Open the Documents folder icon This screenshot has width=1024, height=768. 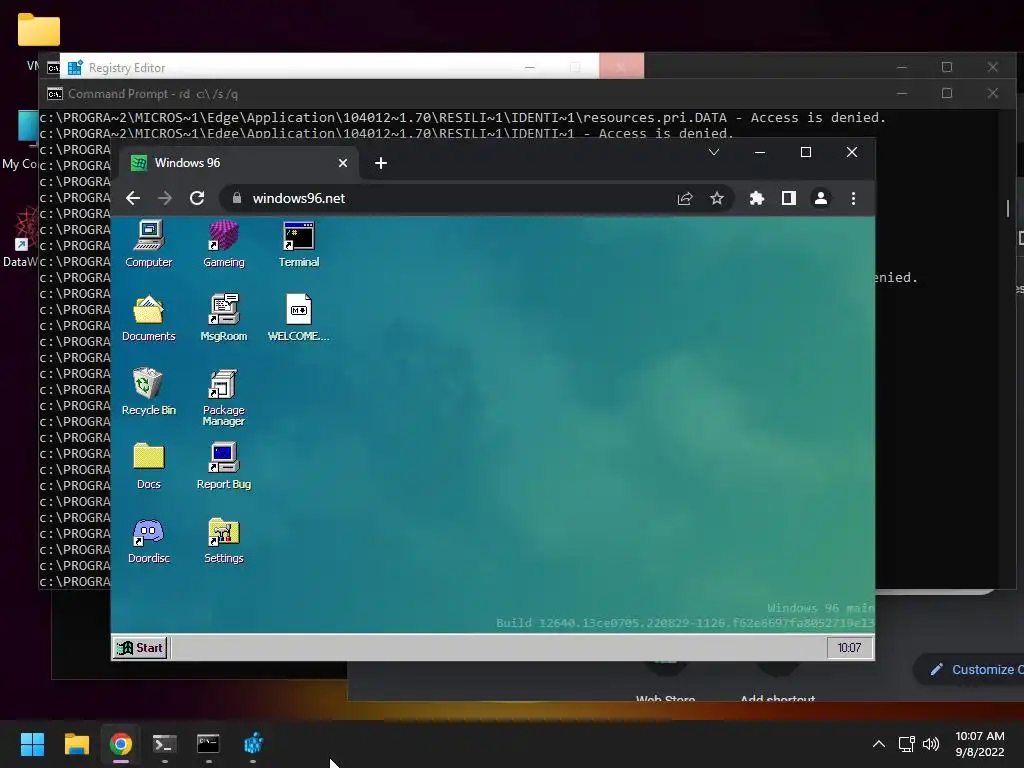[148, 318]
